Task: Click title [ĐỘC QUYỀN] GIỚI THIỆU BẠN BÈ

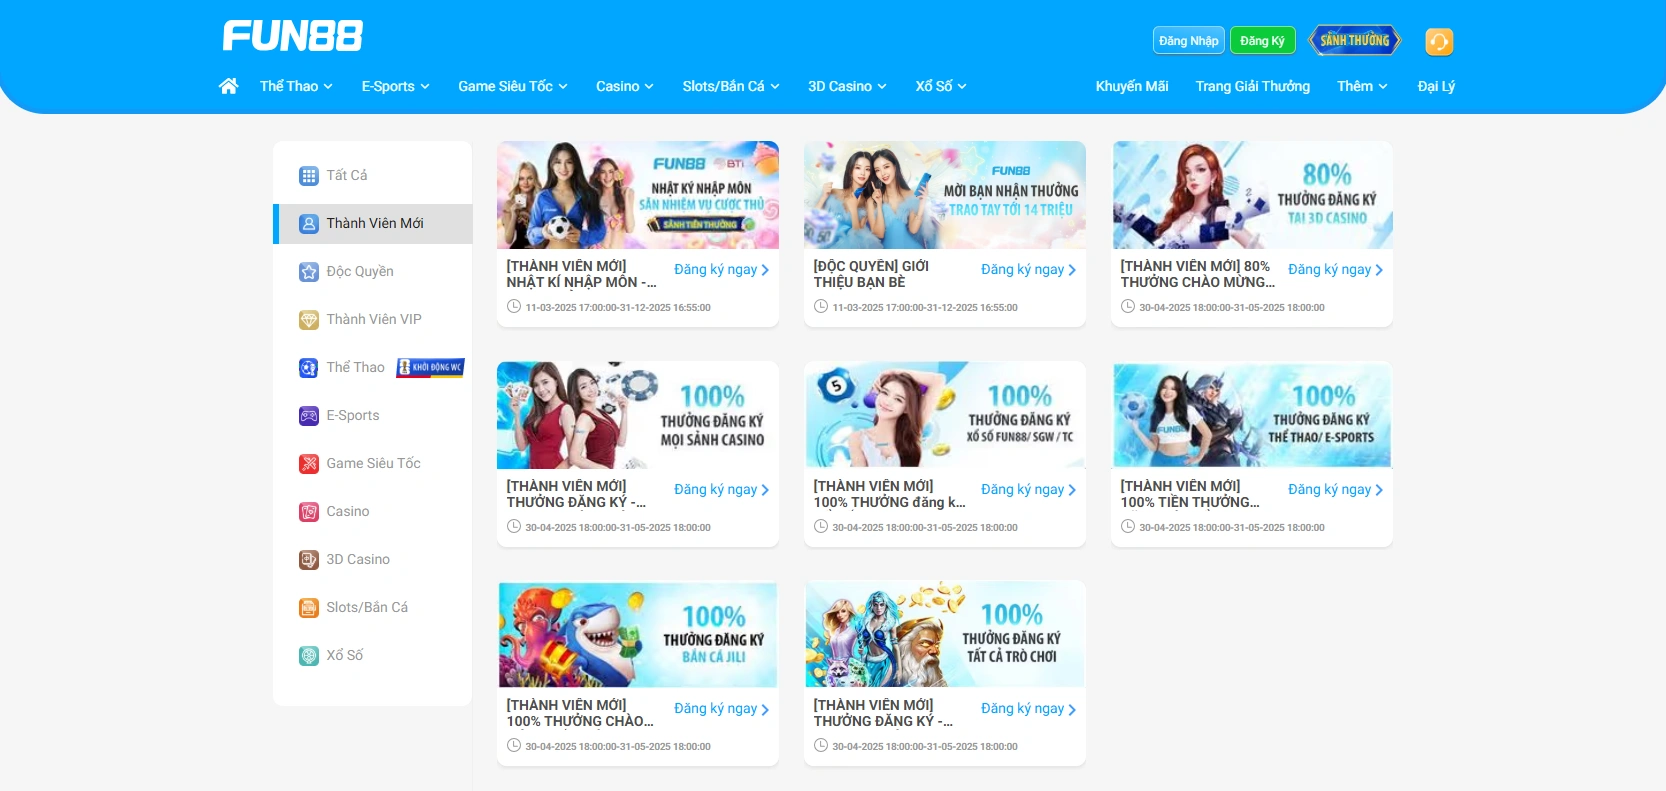Action: 871,274
